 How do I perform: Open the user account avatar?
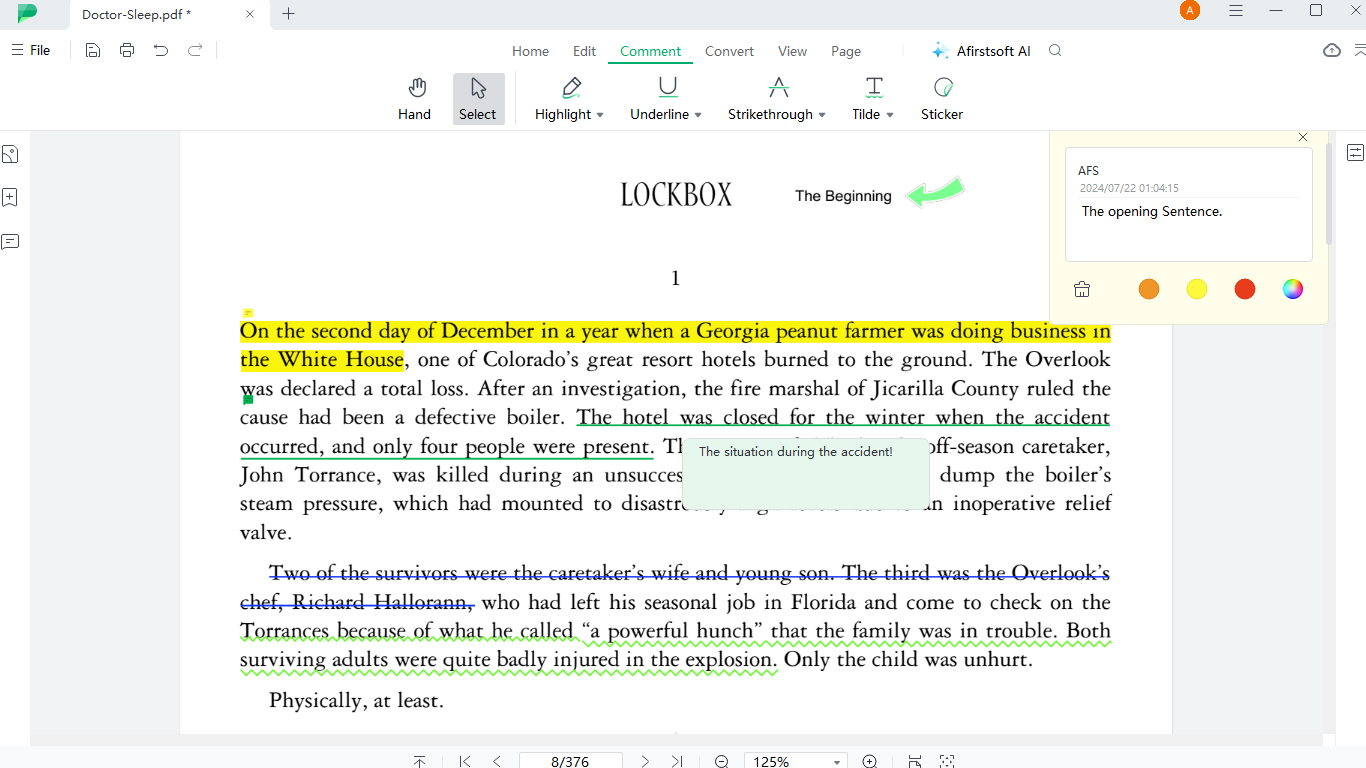coord(1190,11)
